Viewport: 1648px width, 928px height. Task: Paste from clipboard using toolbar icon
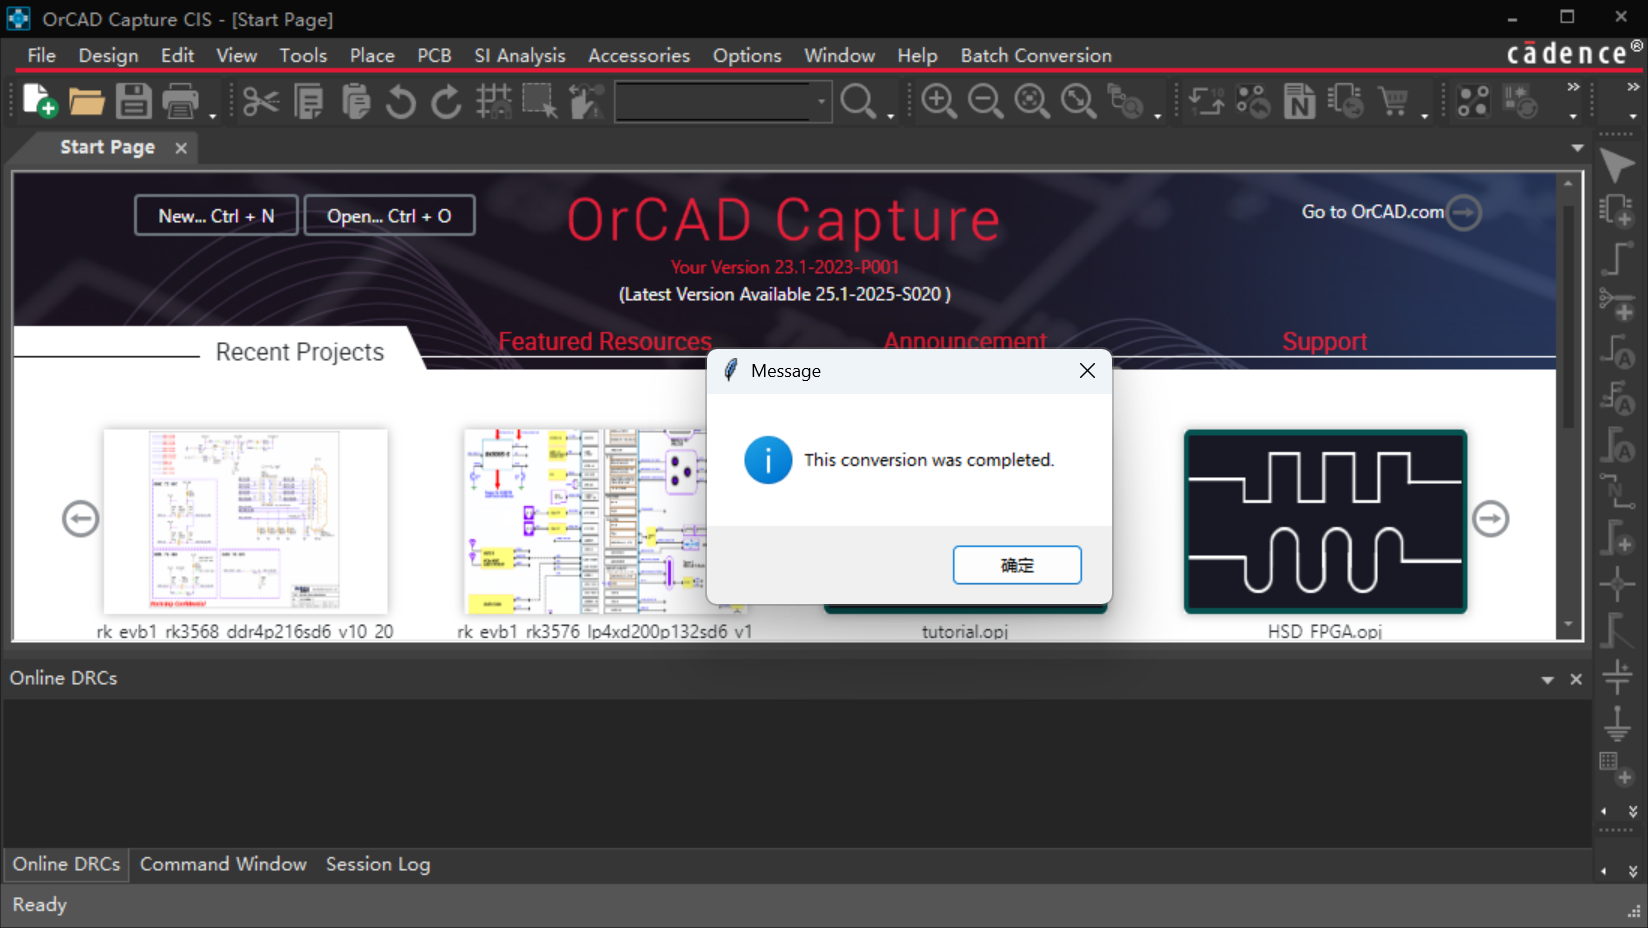tap(355, 101)
